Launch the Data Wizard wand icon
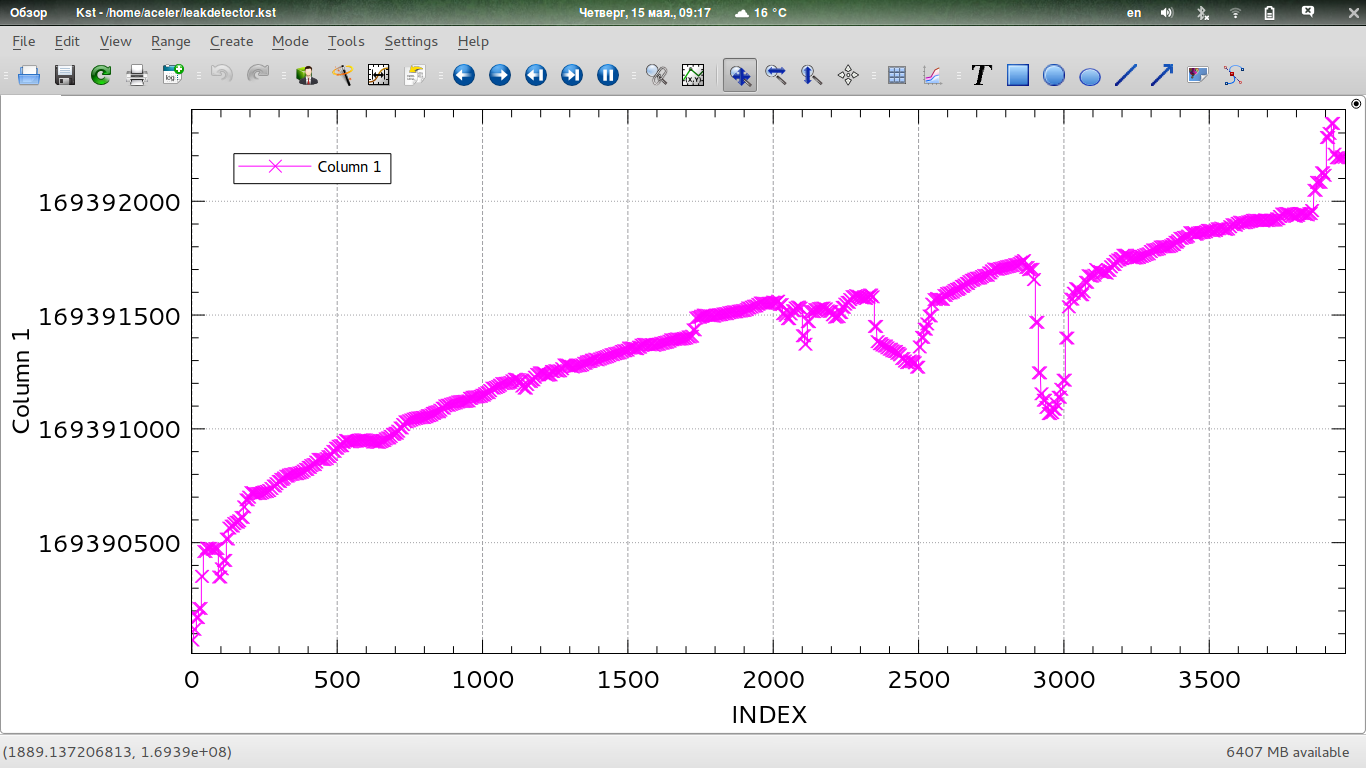 [343, 75]
